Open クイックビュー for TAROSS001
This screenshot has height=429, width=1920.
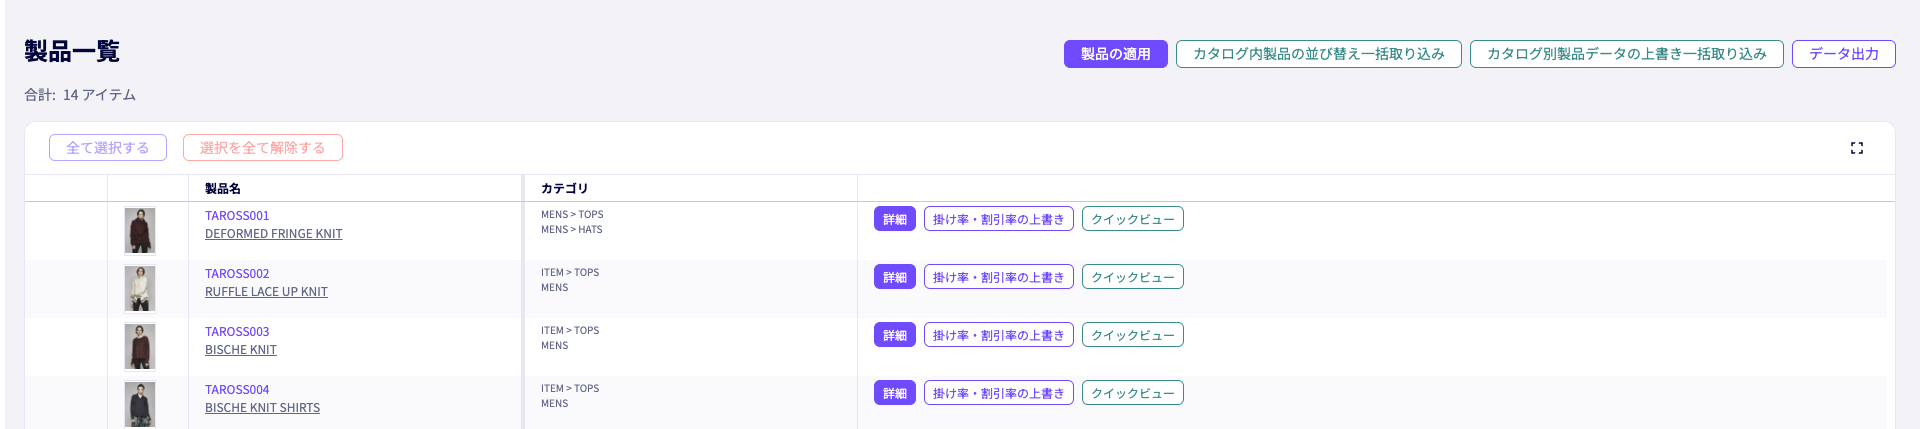(x=1133, y=219)
